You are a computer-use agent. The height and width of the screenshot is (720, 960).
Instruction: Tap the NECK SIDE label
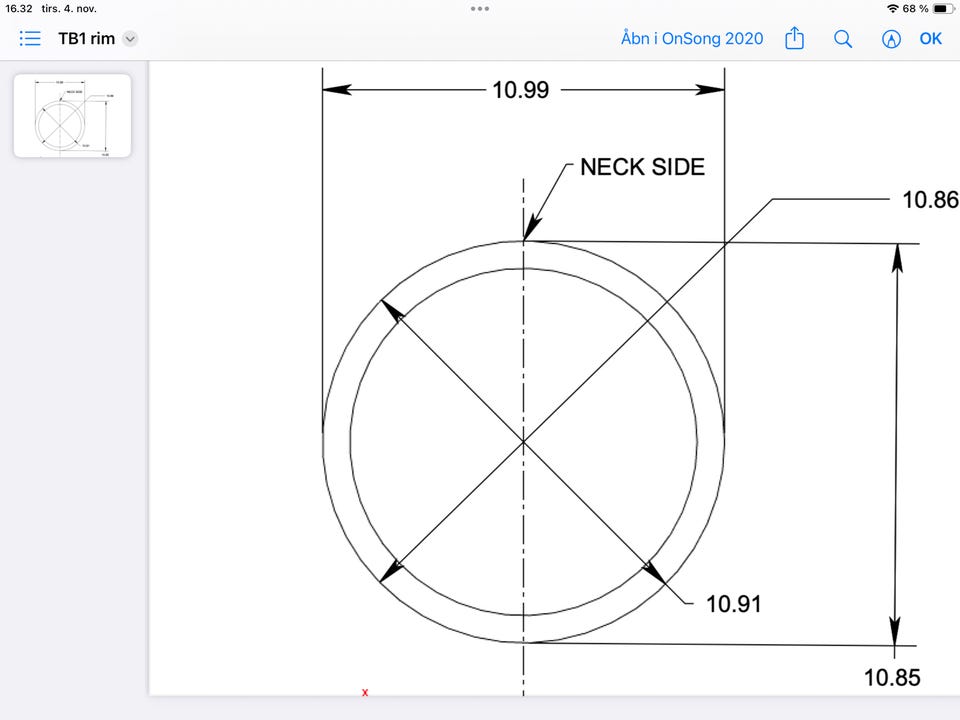tap(642, 167)
